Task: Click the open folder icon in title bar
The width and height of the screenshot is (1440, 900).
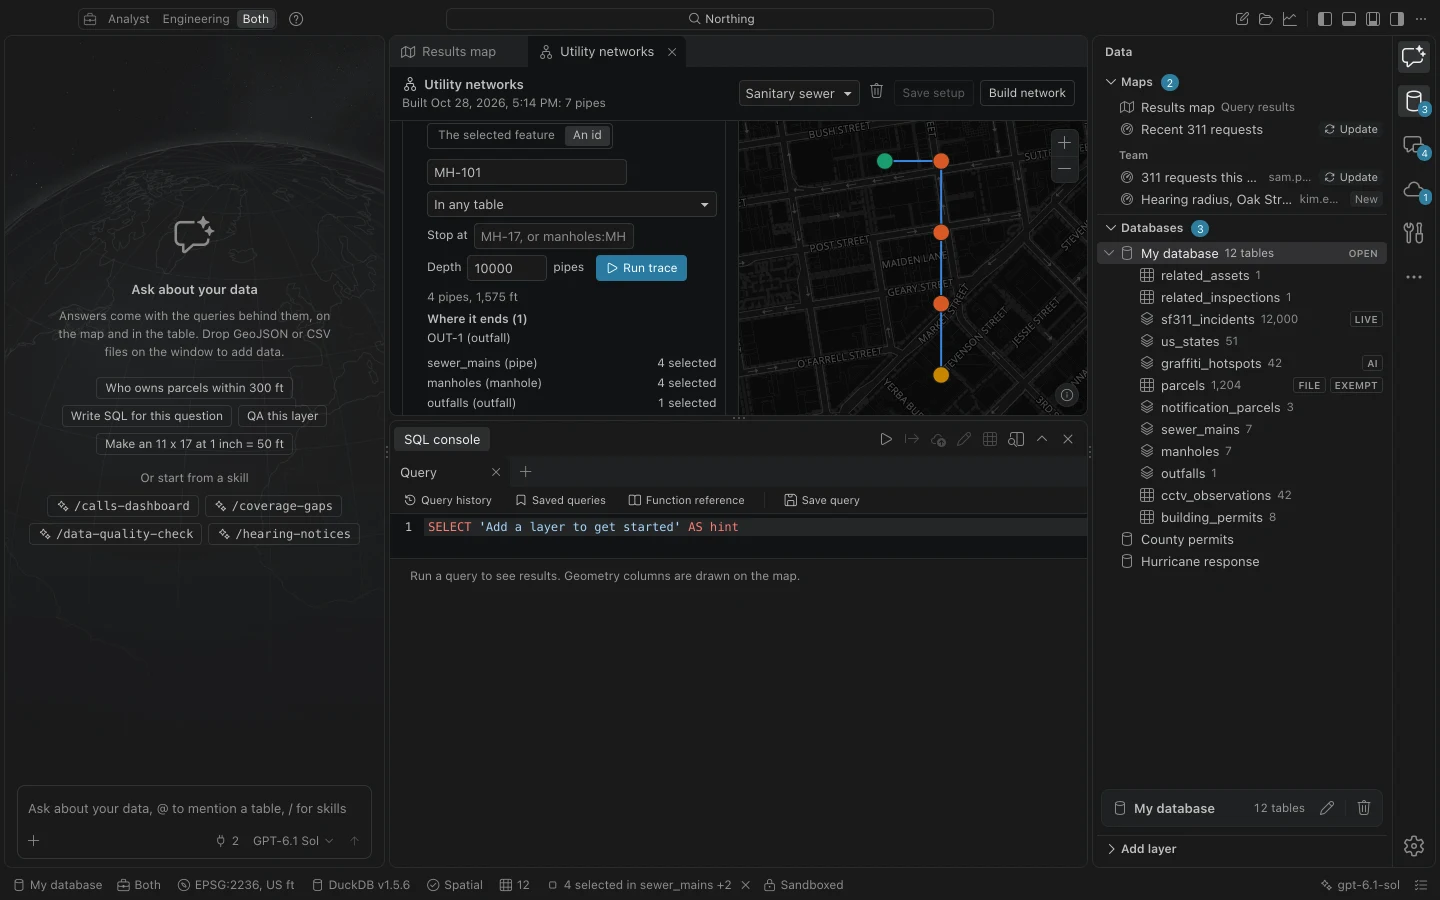Action: tap(1266, 19)
